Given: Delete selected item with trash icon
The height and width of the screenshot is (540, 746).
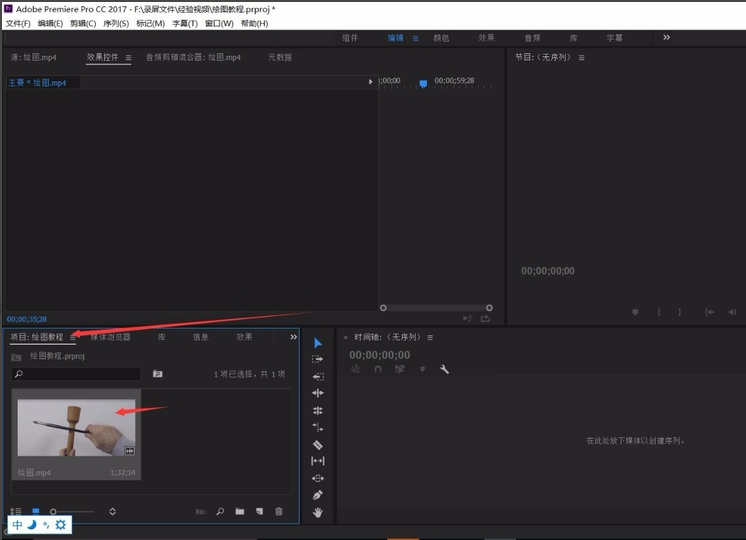Looking at the screenshot, I should tap(279, 511).
